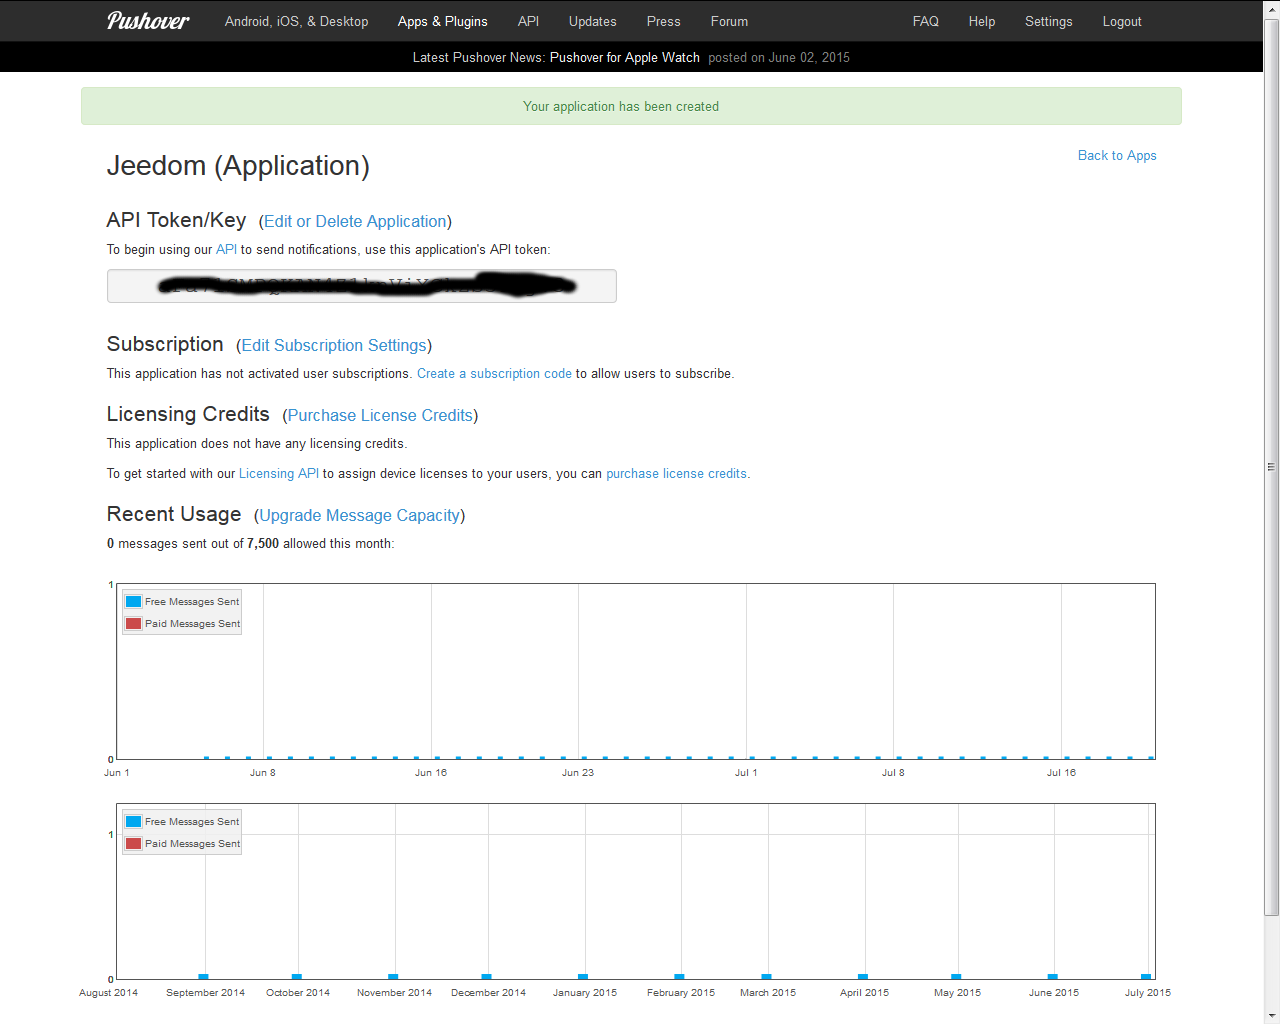The width and height of the screenshot is (1280, 1024).
Task: Click the September 2014 data marker
Action: [x=203, y=976]
